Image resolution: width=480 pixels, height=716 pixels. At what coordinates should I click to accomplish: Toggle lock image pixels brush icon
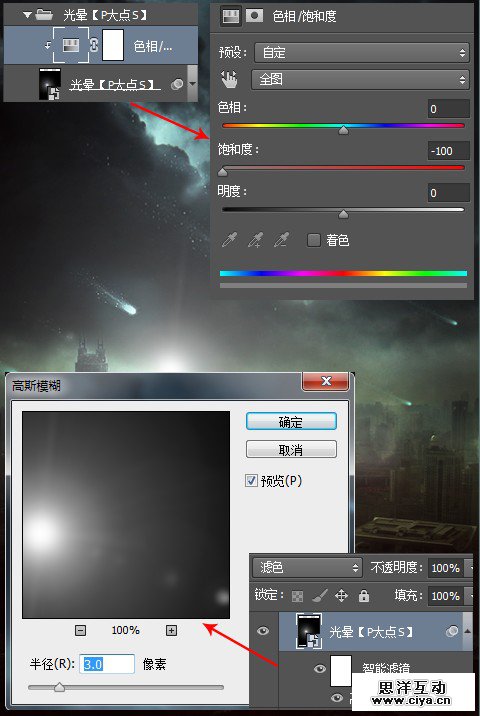319,595
